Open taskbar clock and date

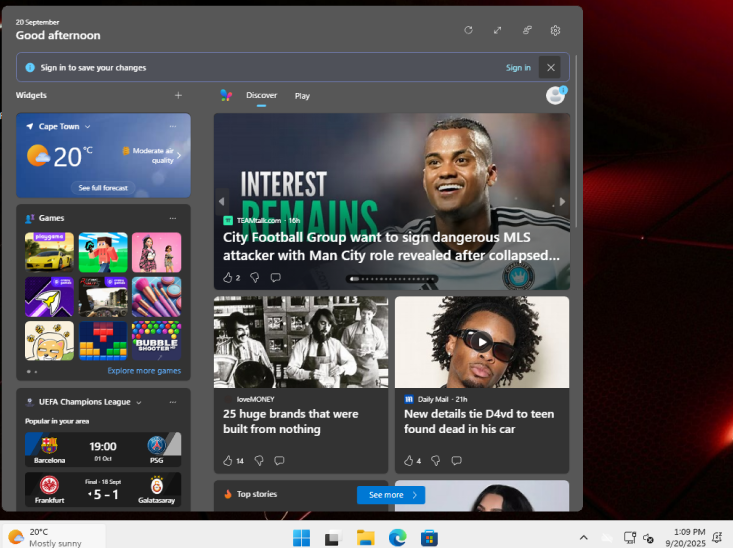click(x=685, y=538)
